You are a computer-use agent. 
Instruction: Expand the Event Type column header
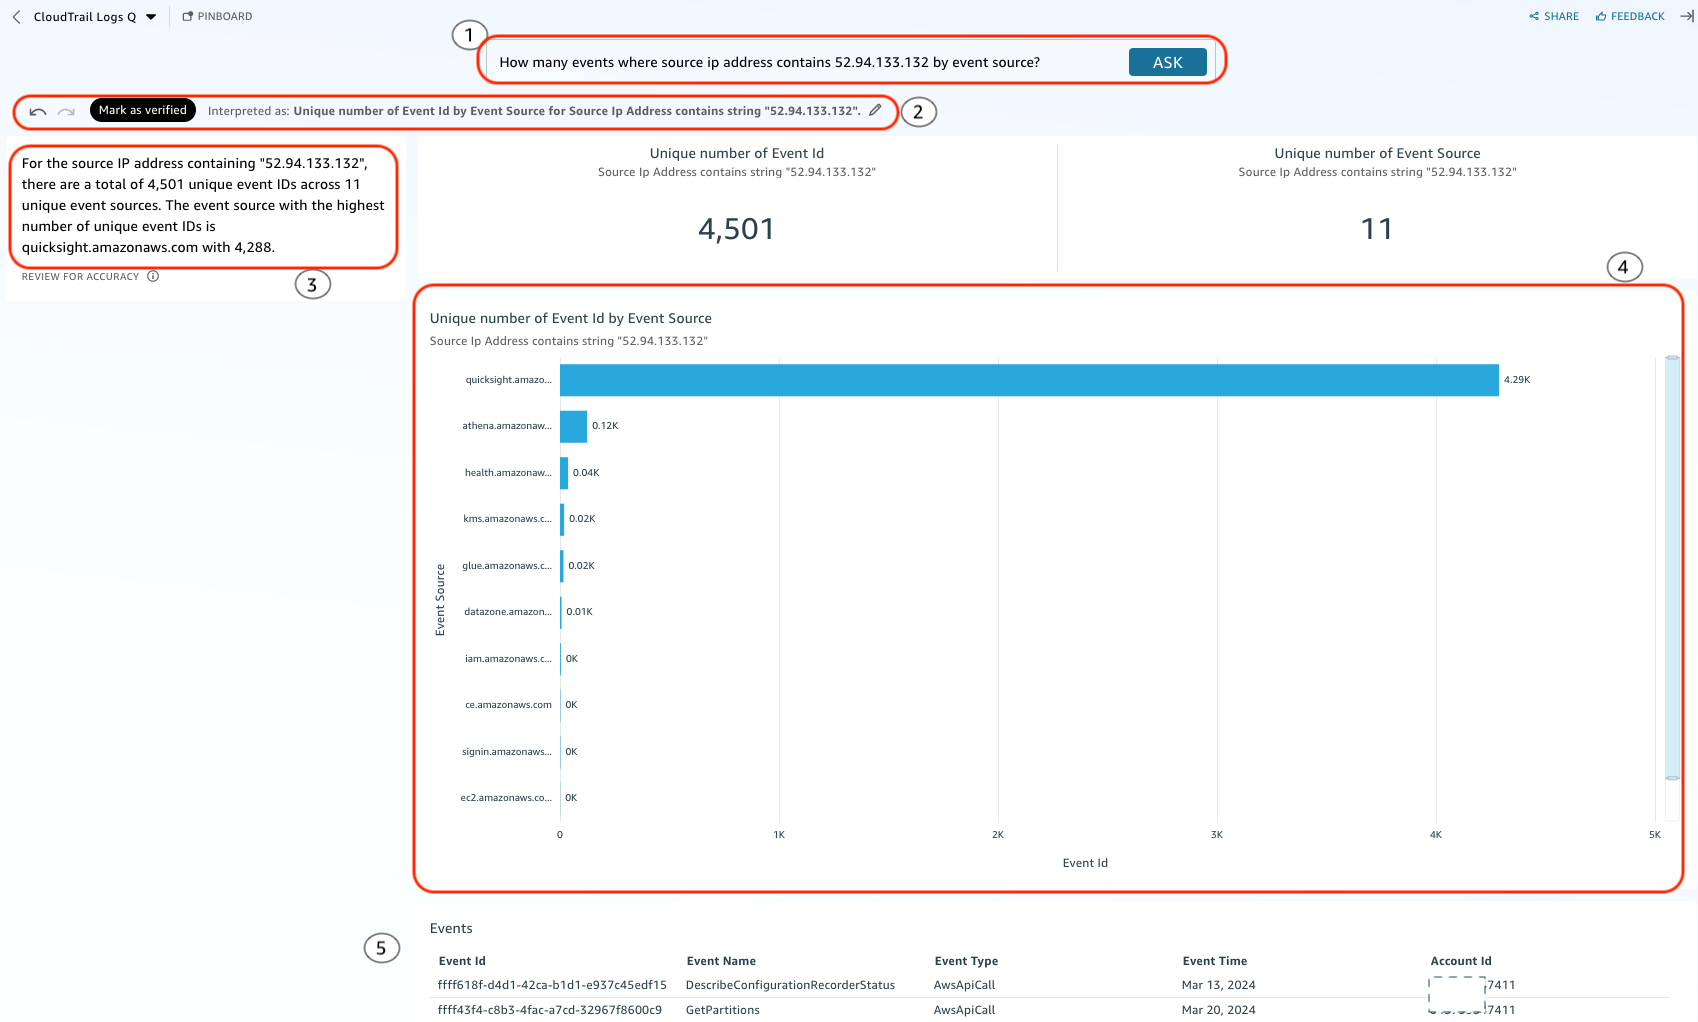pos(966,960)
